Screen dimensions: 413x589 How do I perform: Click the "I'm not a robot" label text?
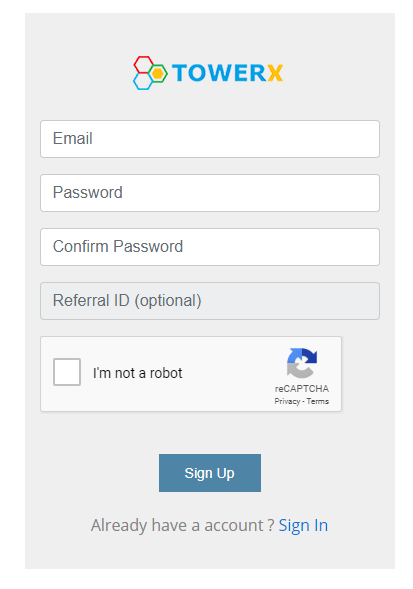[138, 373]
